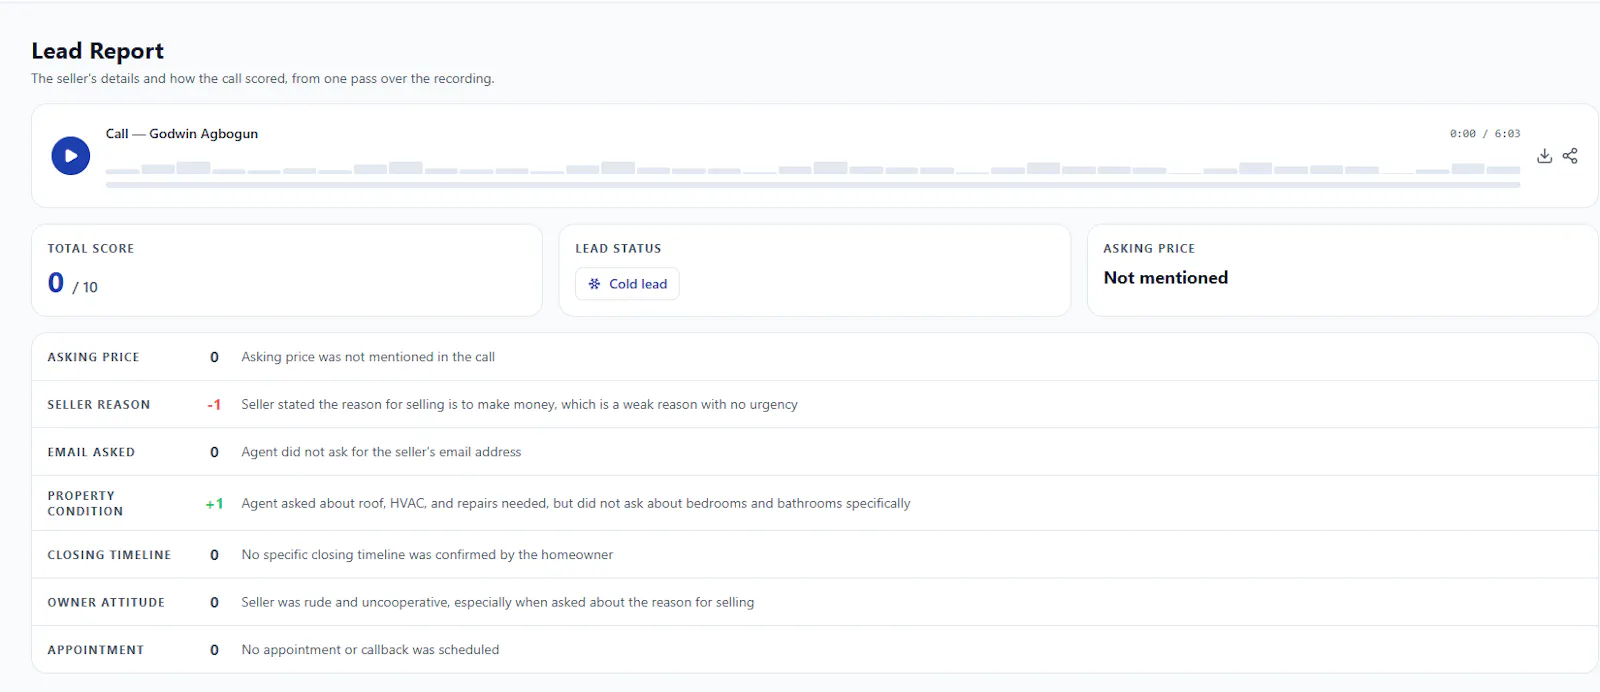Click the OWNER ATTITUDE row label
This screenshot has height=692, width=1600.
(x=106, y=602)
